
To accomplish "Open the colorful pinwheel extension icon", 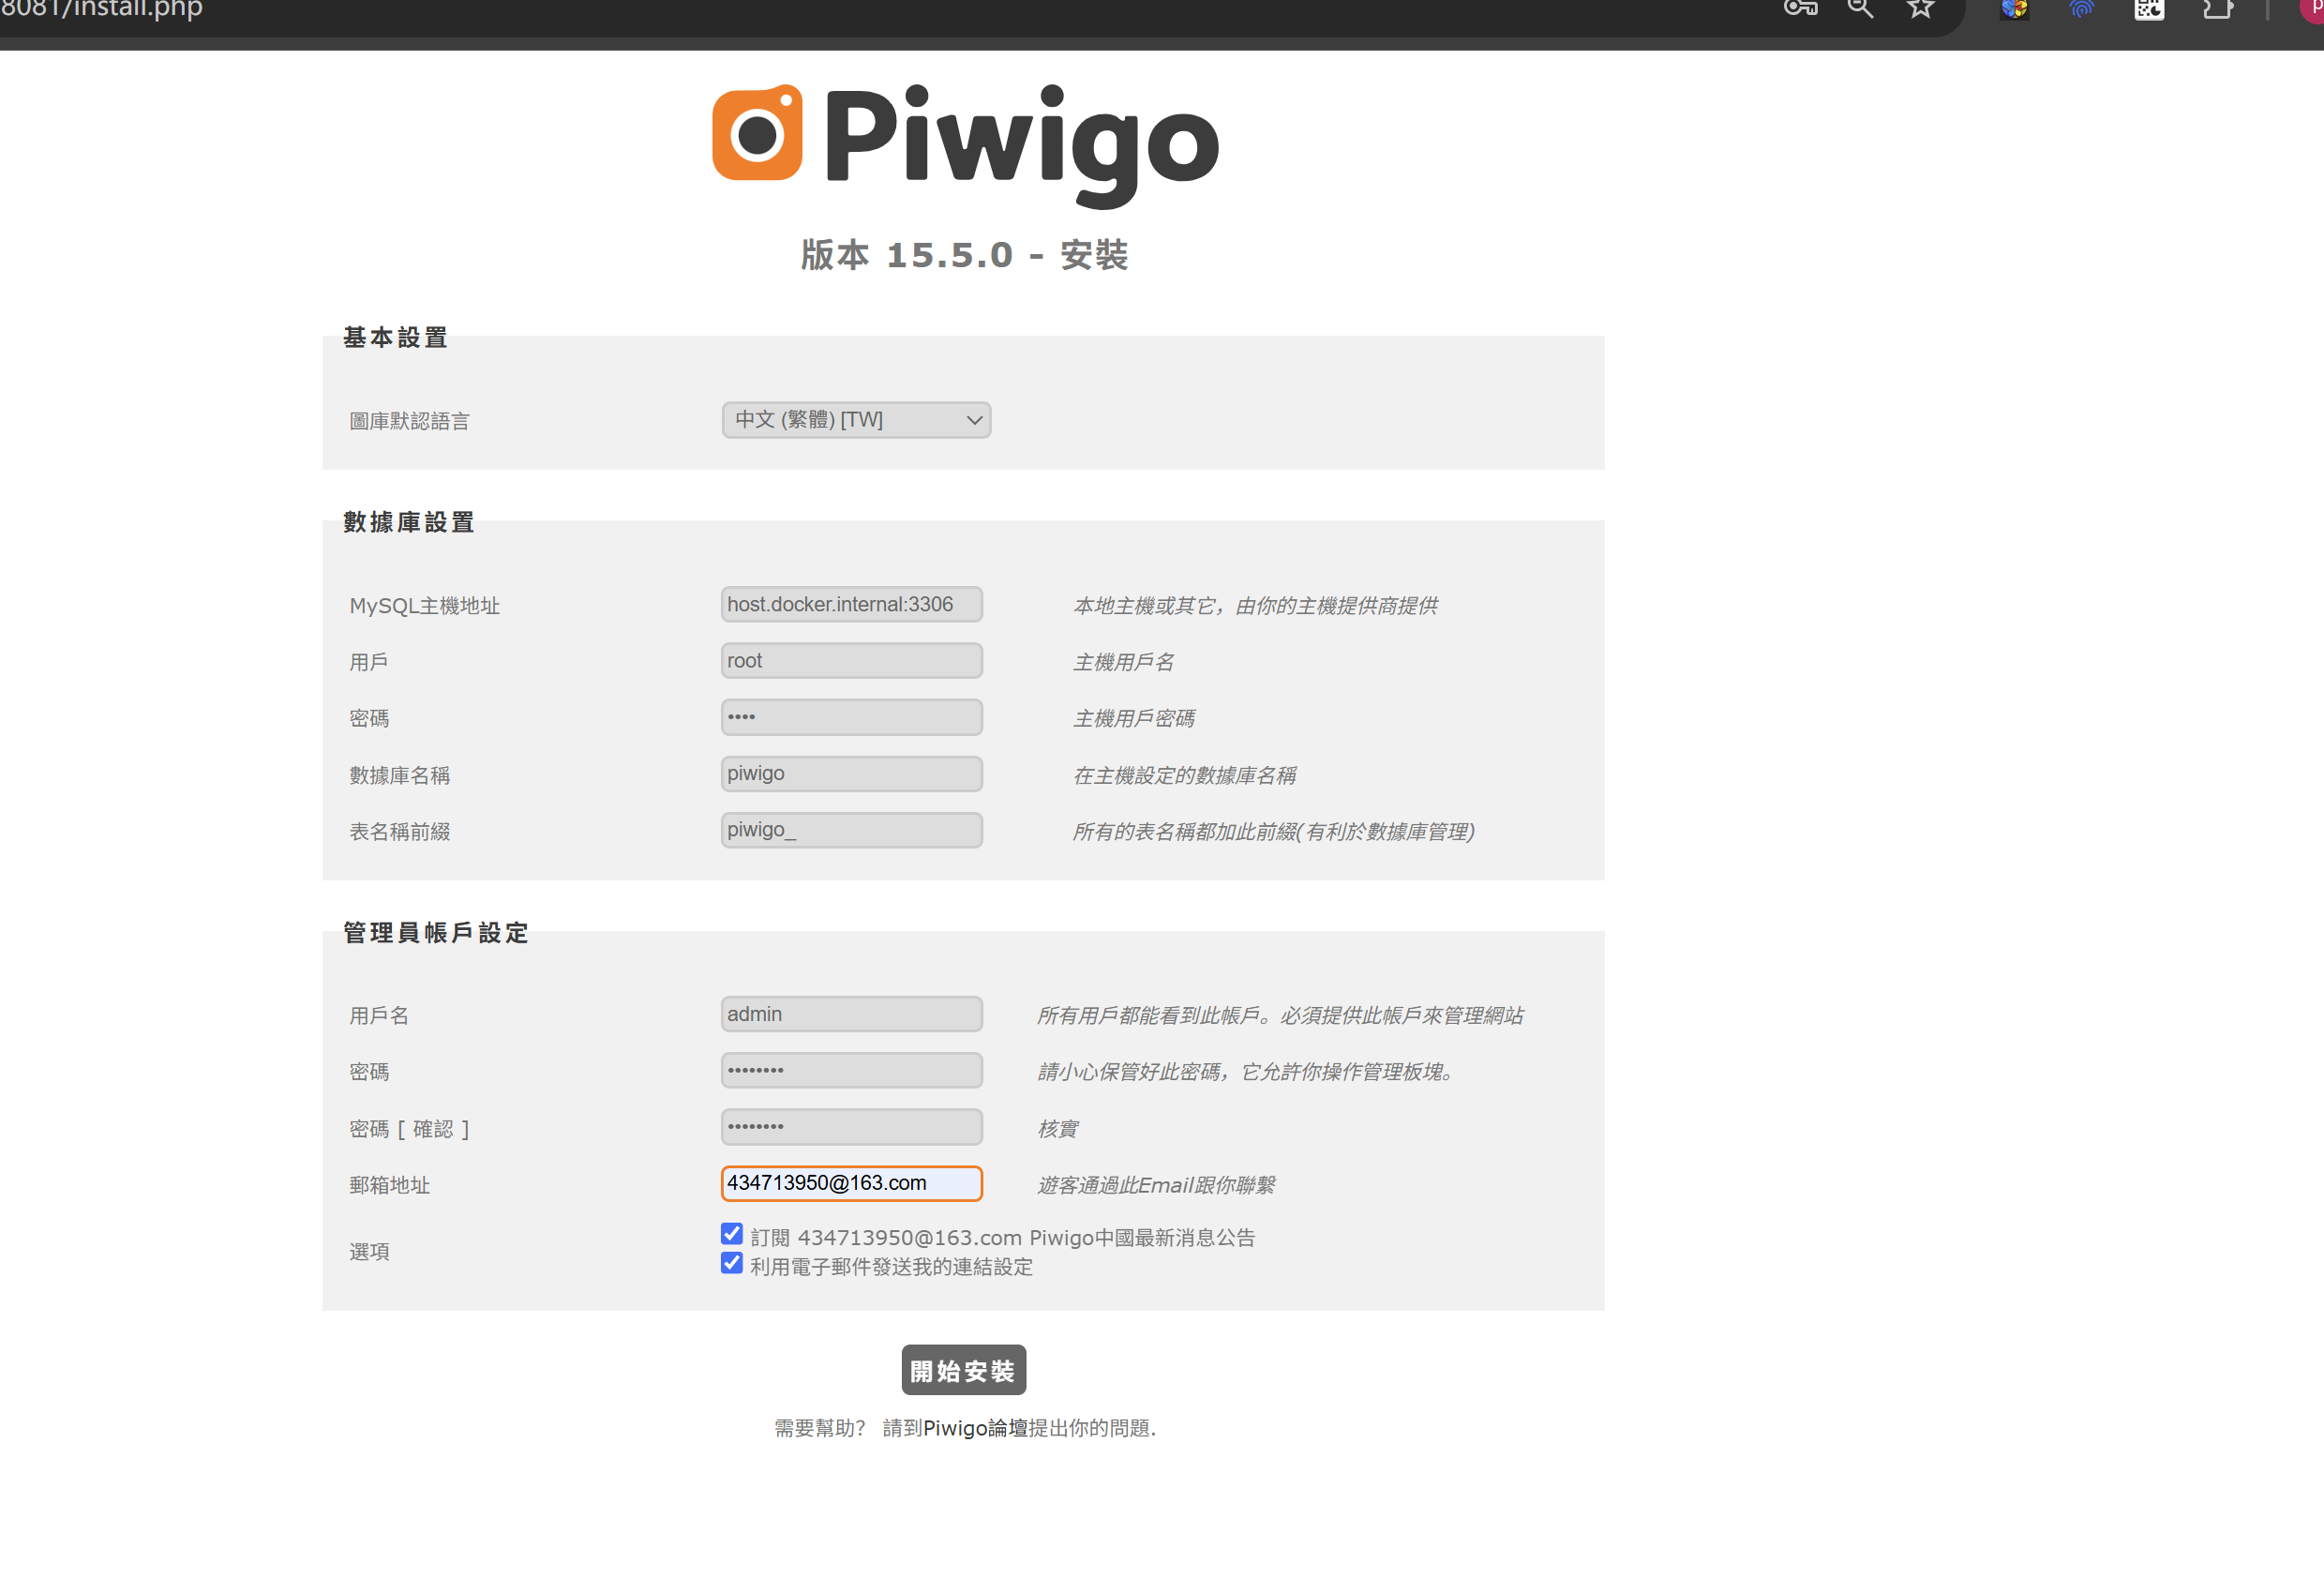I will pyautogui.click(x=2013, y=8).
